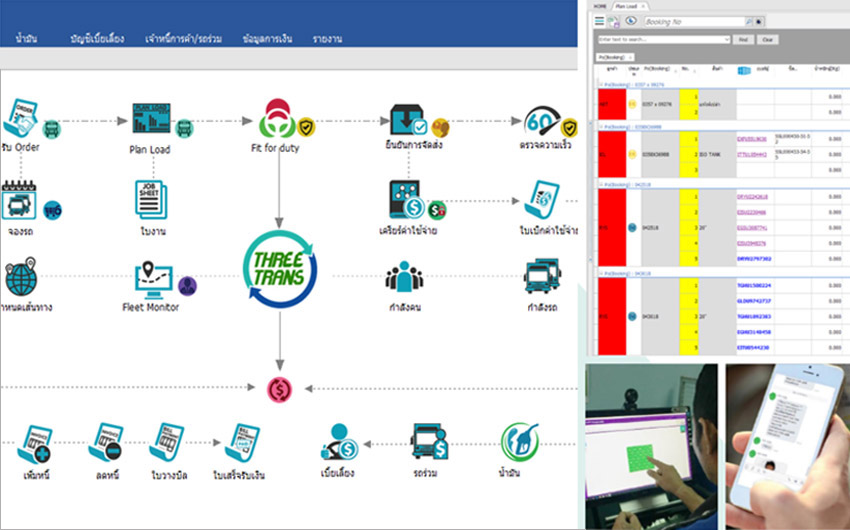Open the กำลังคน manpower icon

[x=404, y=277]
